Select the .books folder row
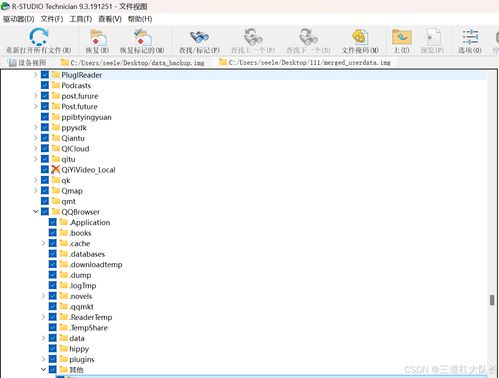The height and width of the screenshot is (378, 499). (80, 233)
